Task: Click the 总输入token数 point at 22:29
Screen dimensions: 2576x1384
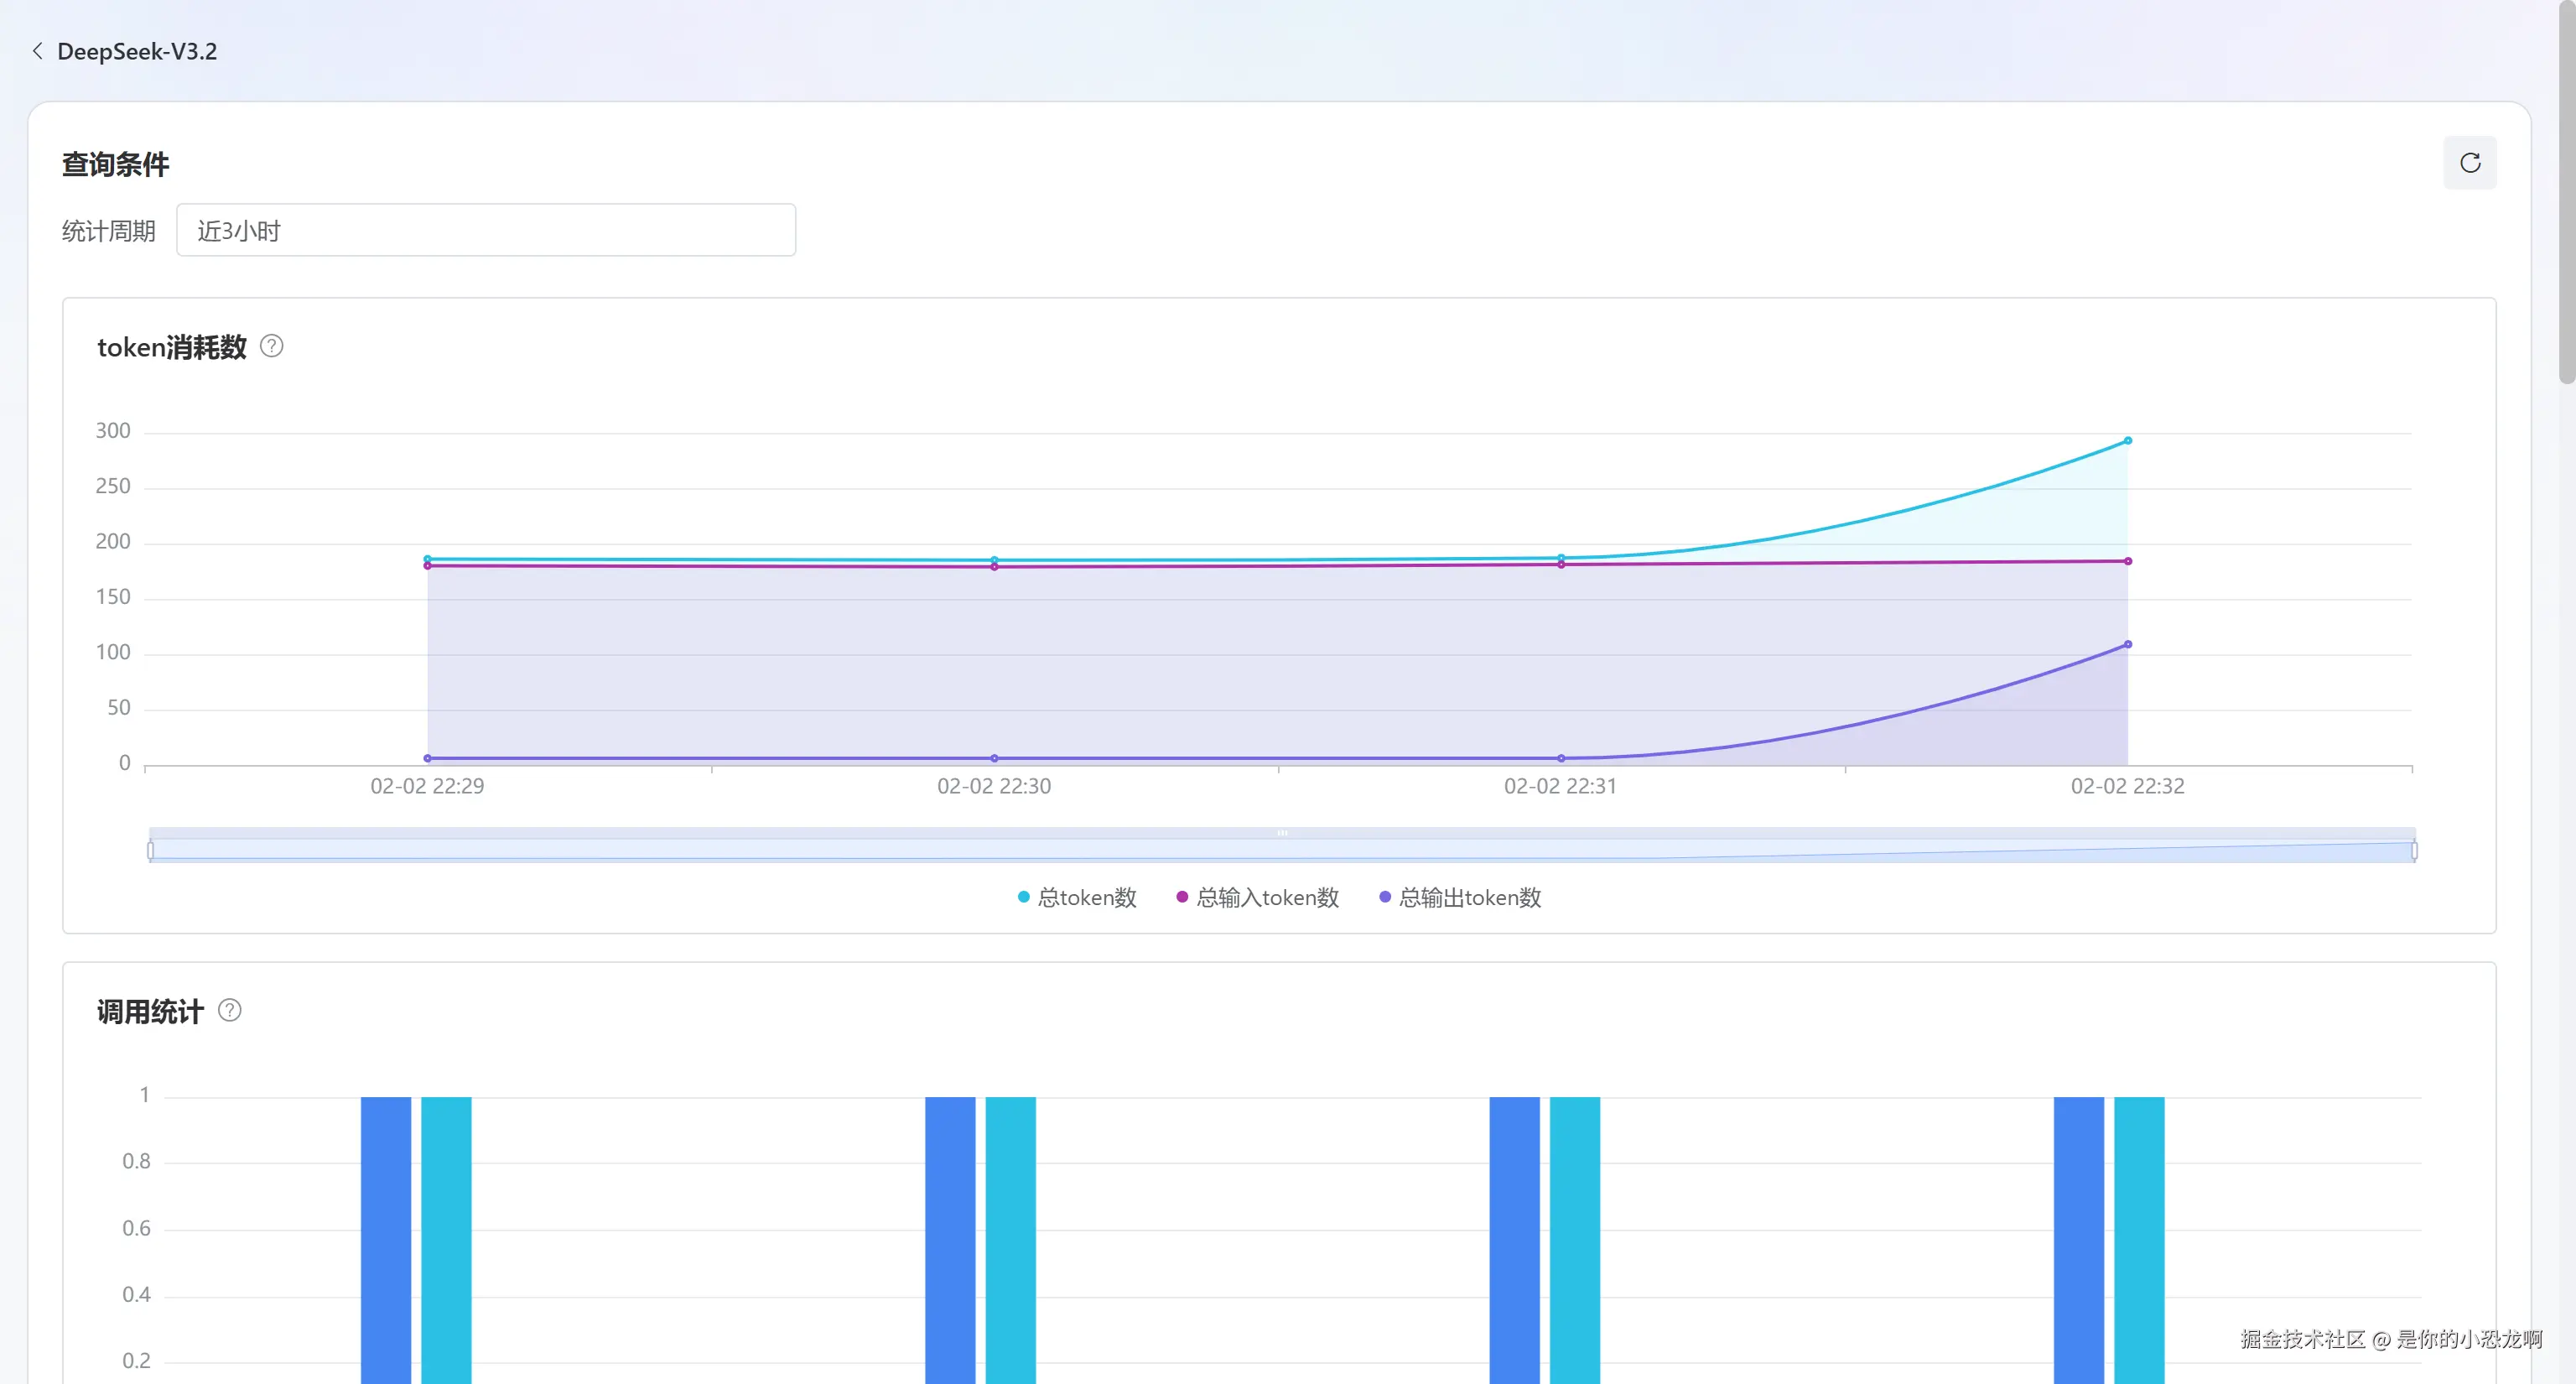Action: (x=428, y=566)
